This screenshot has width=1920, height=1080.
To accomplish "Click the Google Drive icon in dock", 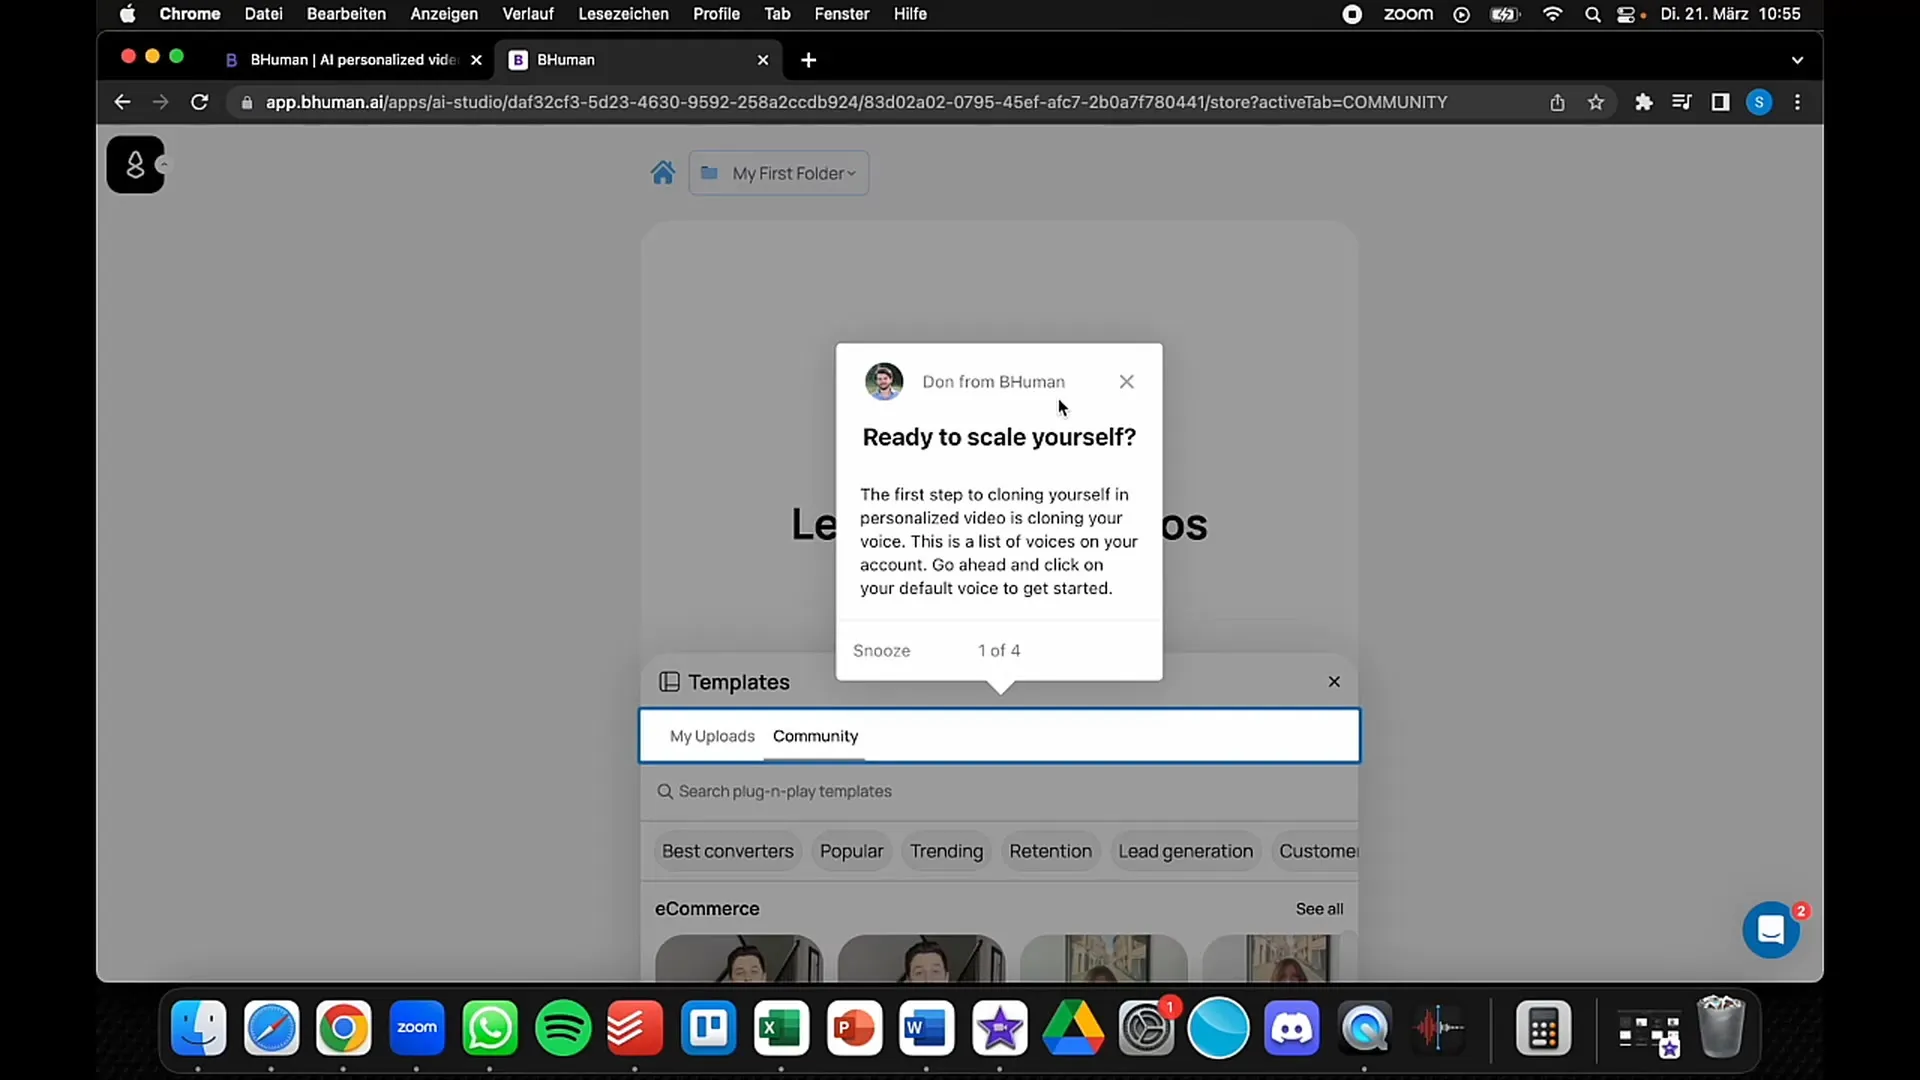I will point(1072,1029).
